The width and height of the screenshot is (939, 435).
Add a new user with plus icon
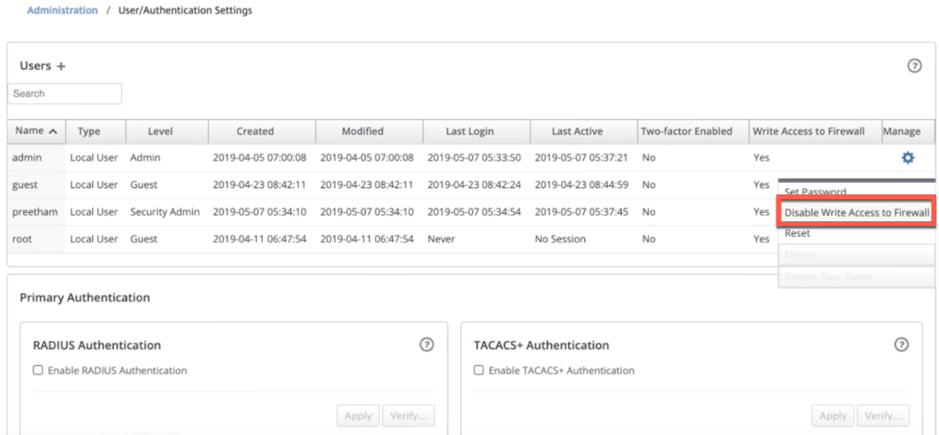click(60, 67)
